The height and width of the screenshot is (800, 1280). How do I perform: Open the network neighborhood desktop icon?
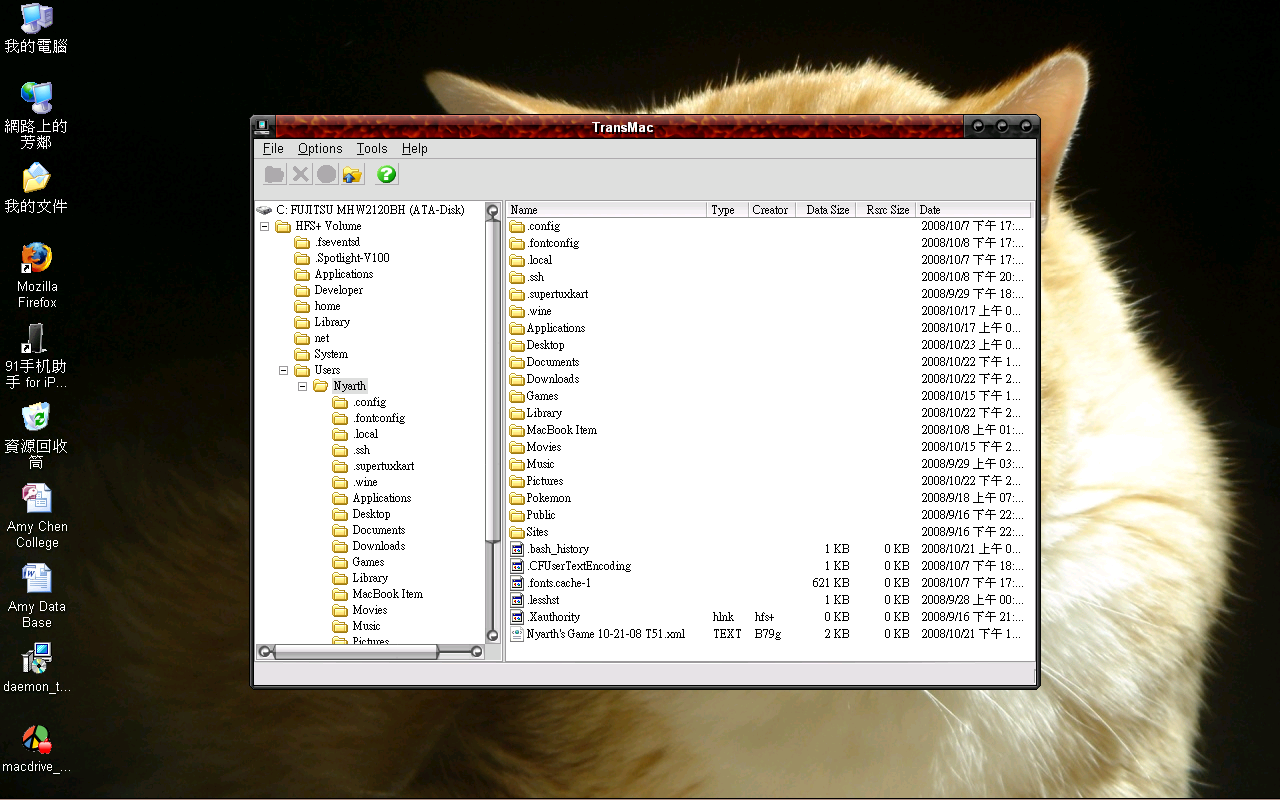(36, 98)
